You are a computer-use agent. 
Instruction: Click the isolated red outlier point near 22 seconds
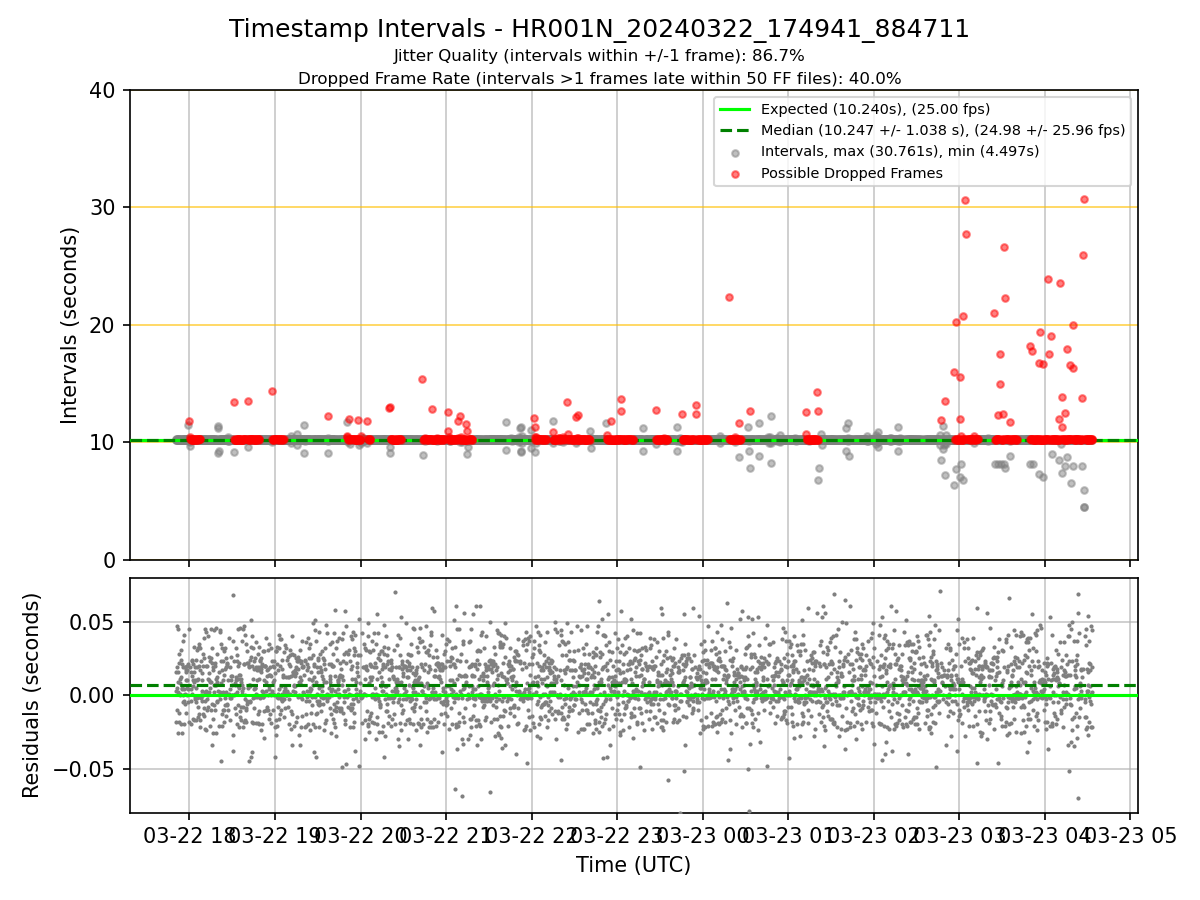point(729,297)
